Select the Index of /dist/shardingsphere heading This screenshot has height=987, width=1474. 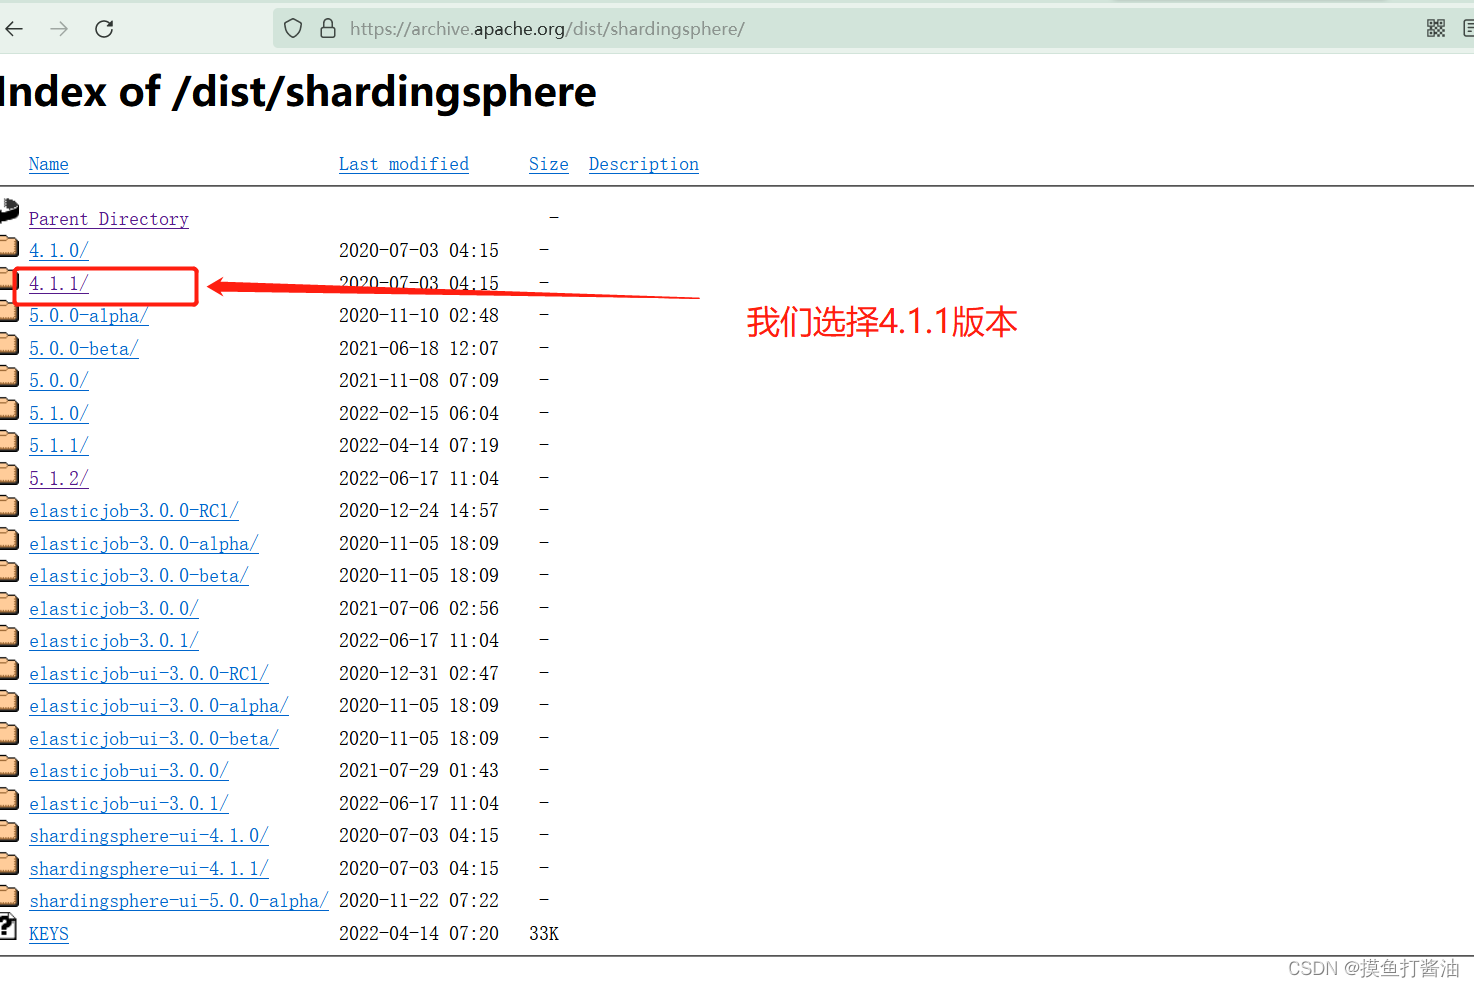[x=298, y=92]
